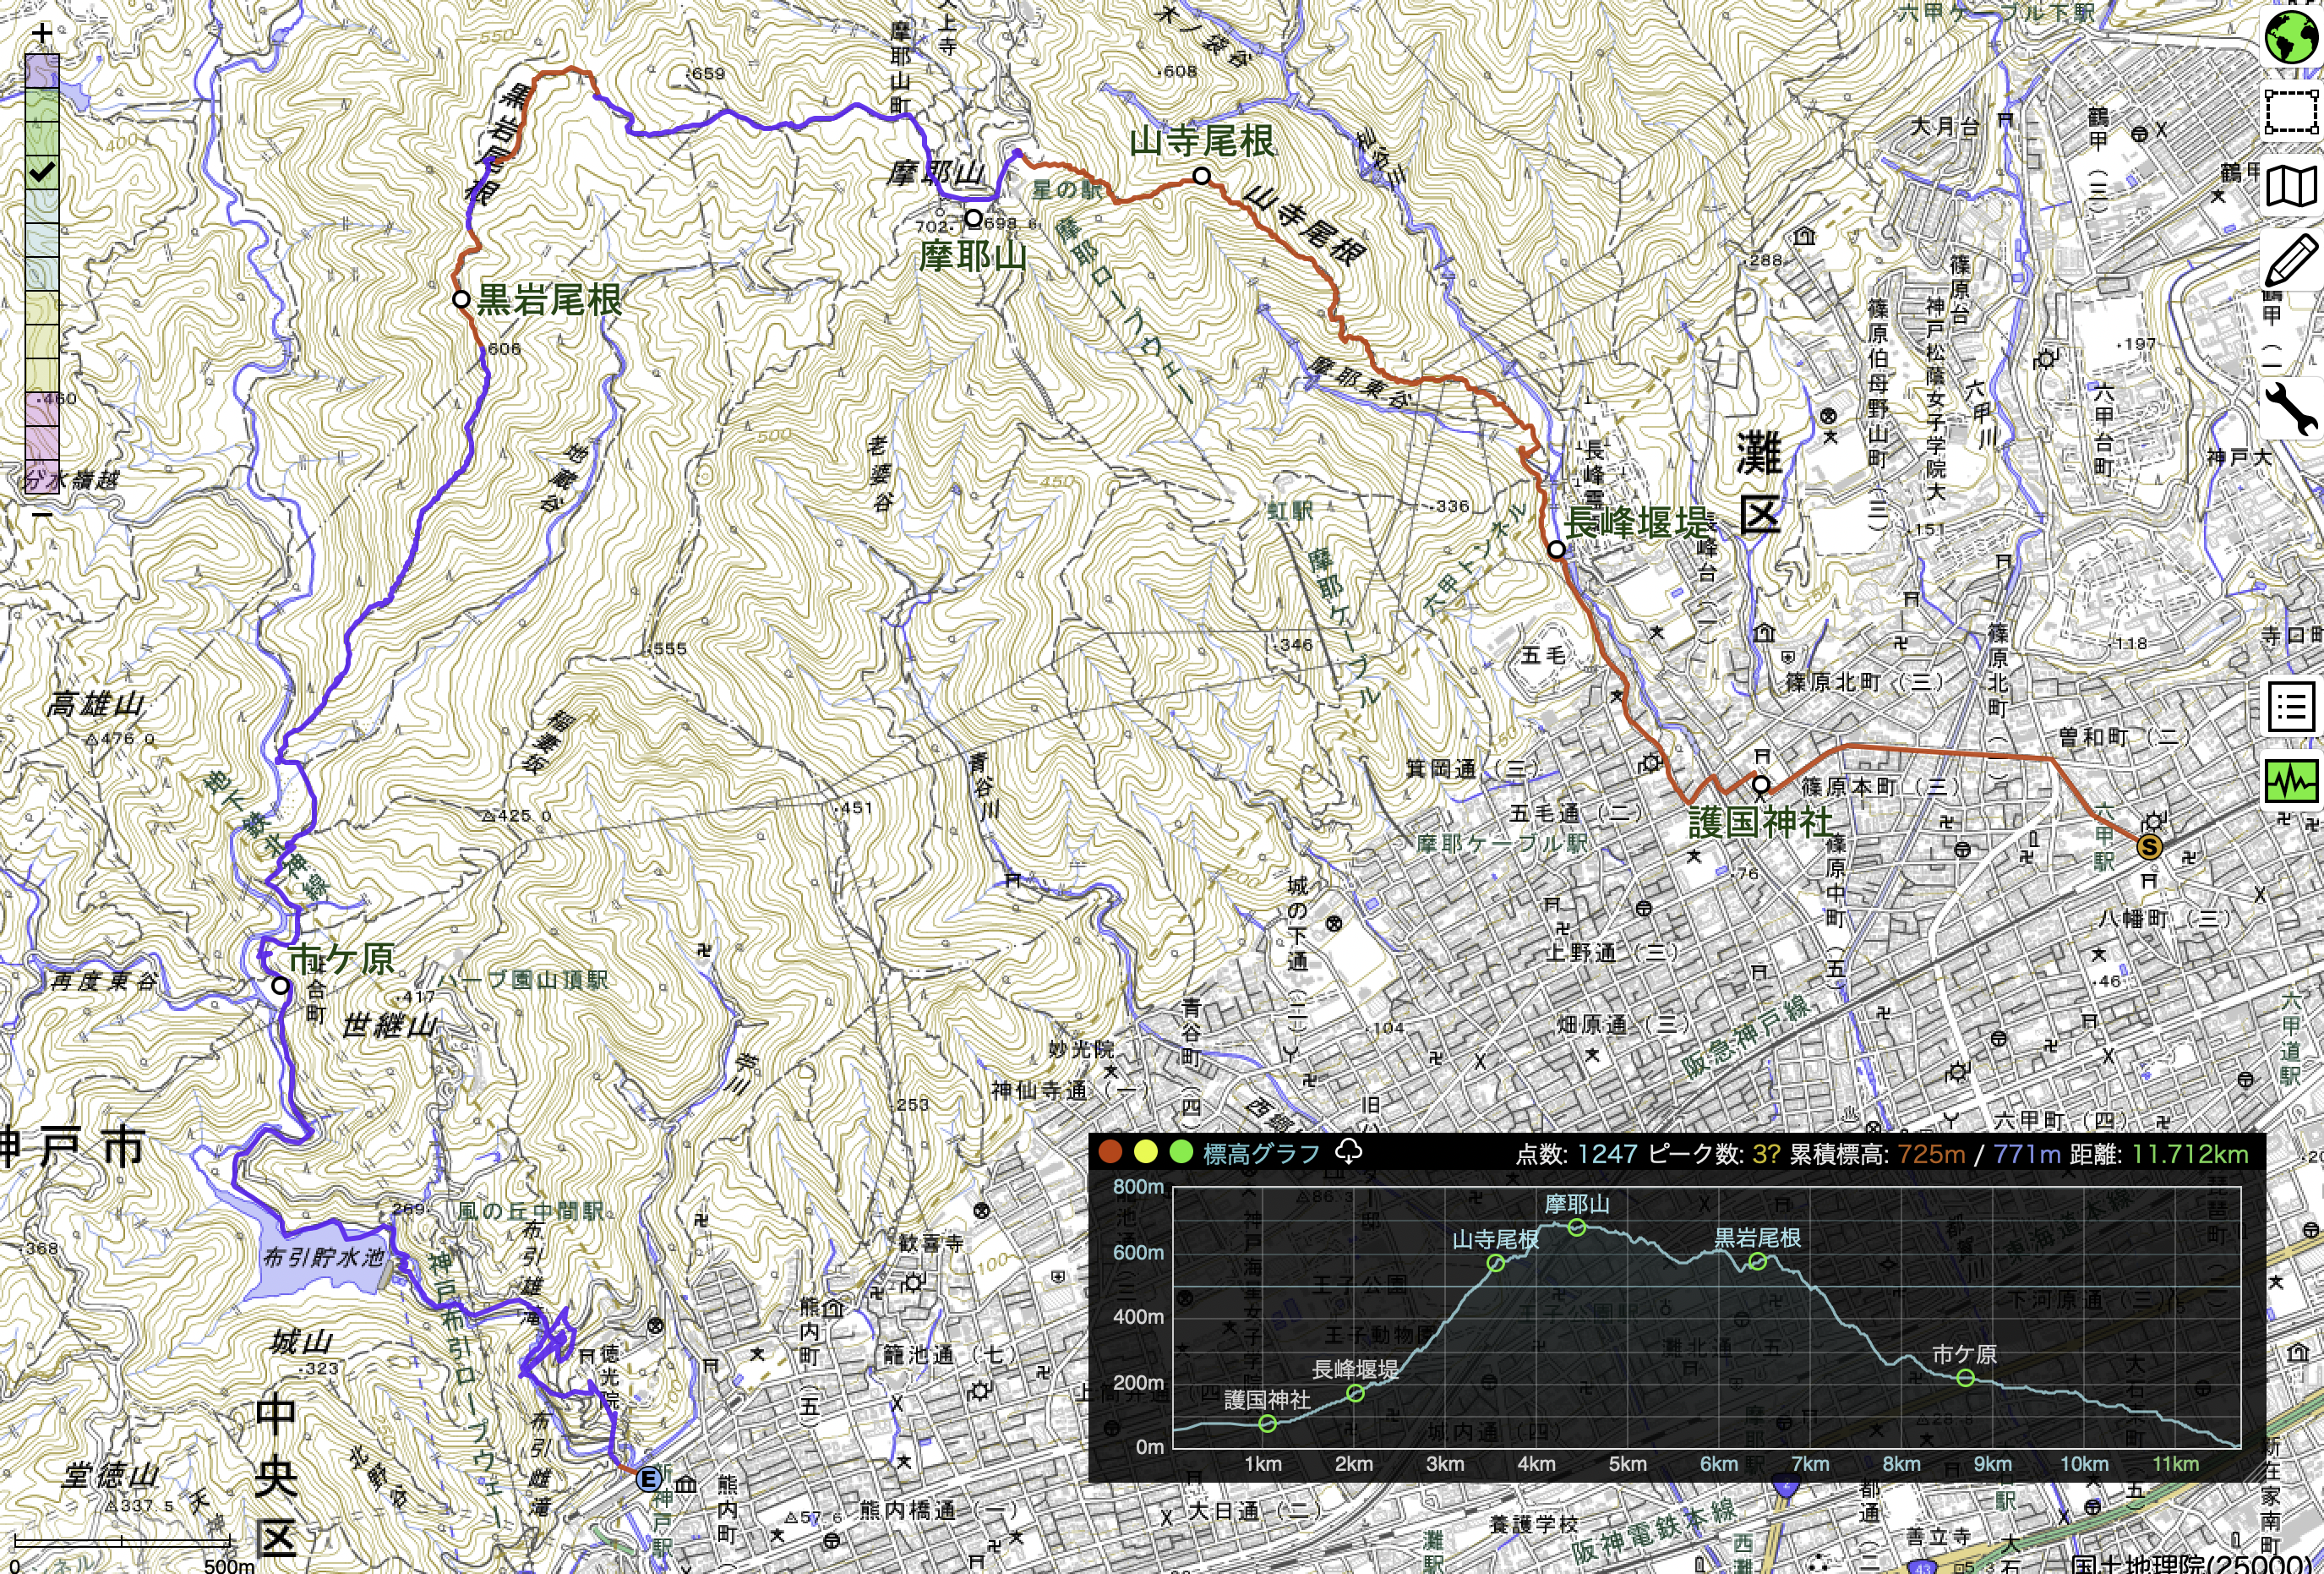Click the distance value 11.712km
The height and width of the screenshot is (1574, 2324).
click(x=2190, y=1154)
